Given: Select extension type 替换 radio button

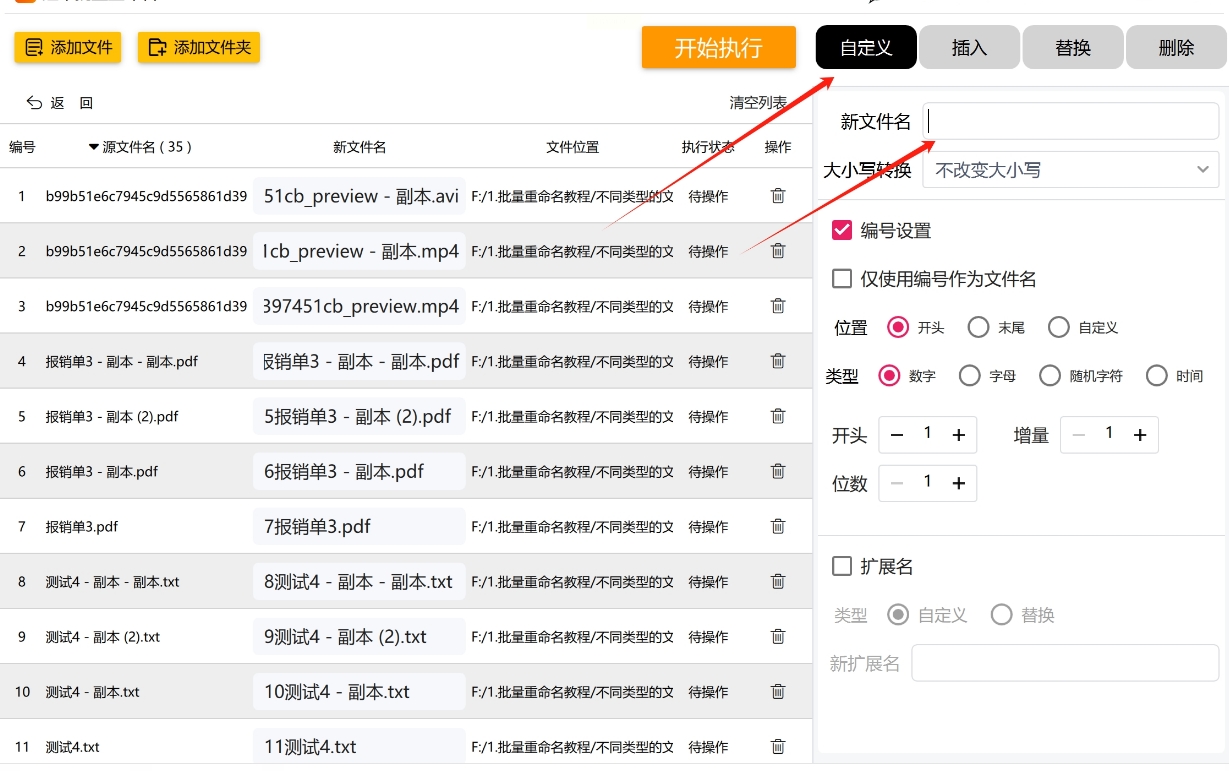Looking at the screenshot, I should tap(1002, 615).
